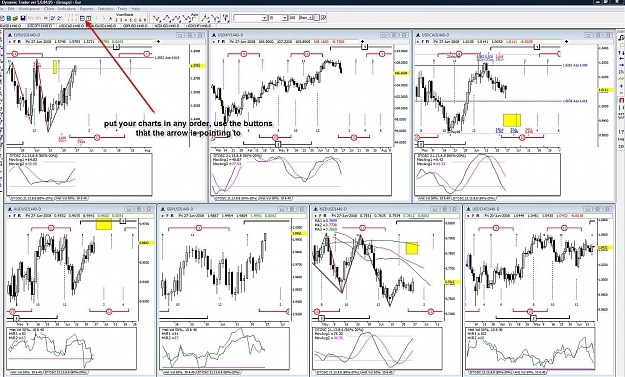Tile charts horizontally using the toolbar button
Image resolution: width=625 pixels, height=377 pixels.
coord(82,18)
